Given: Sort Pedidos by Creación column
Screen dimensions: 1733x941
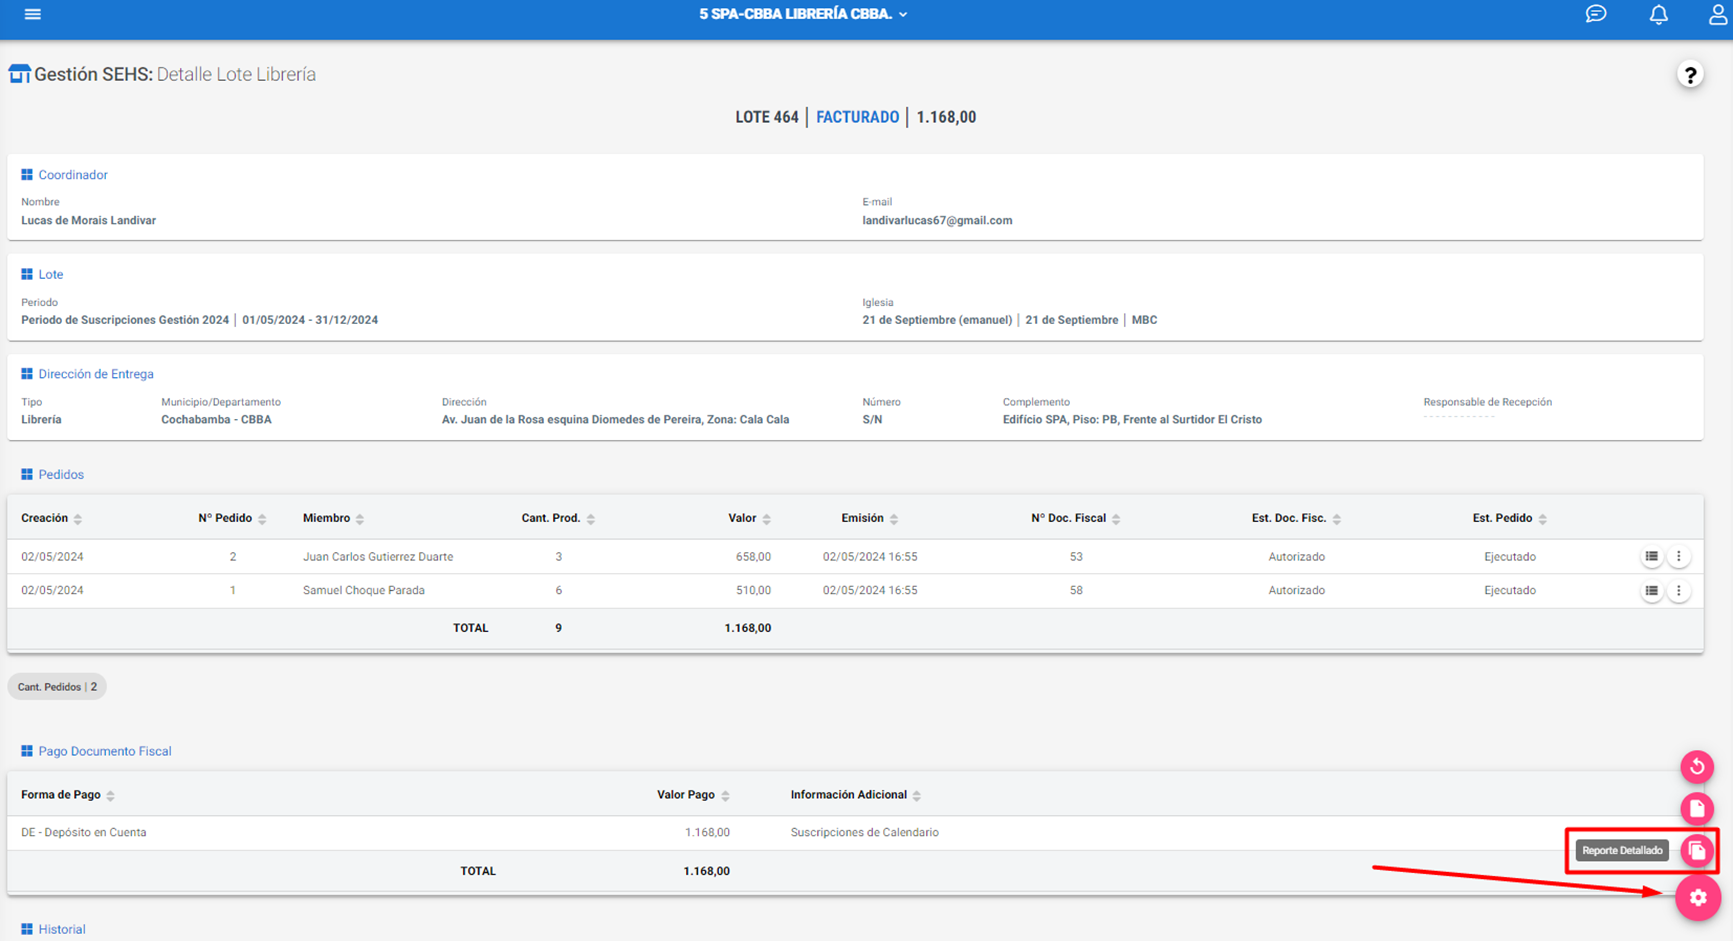Looking at the screenshot, I should tap(51, 518).
